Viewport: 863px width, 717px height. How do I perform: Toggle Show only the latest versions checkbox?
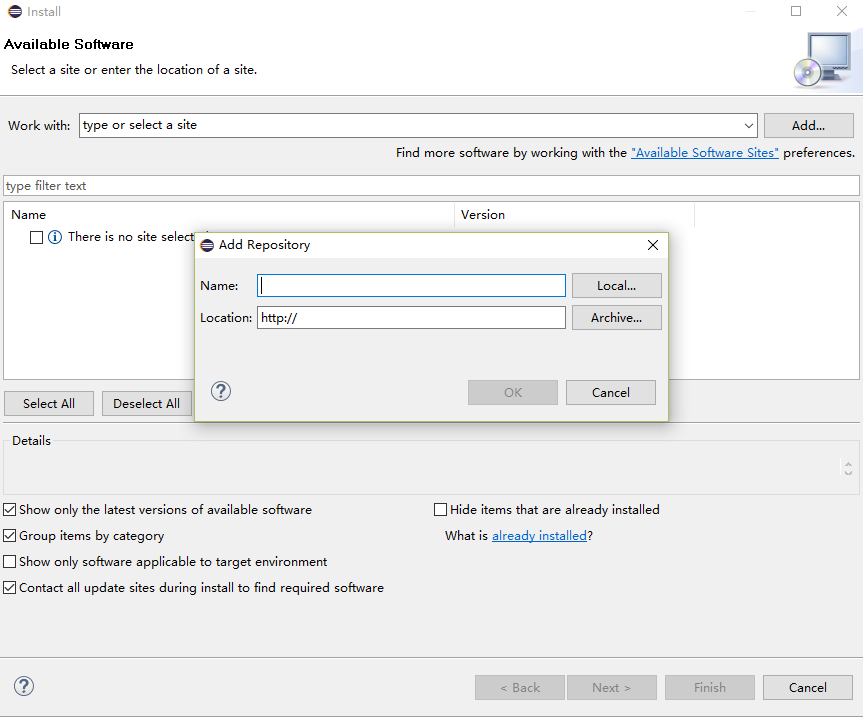click(x=9, y=510)
